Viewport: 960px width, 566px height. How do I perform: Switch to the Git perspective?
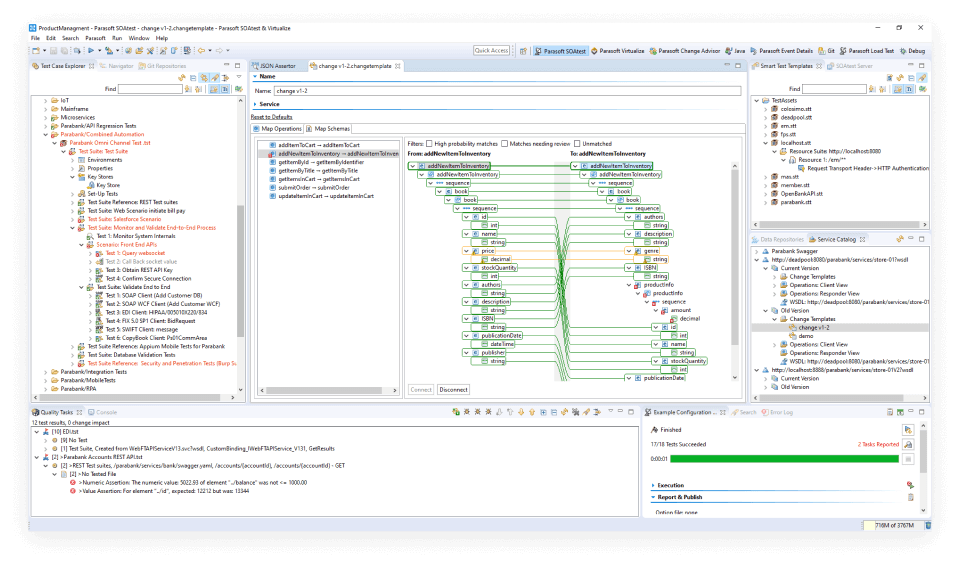(827, 51)
